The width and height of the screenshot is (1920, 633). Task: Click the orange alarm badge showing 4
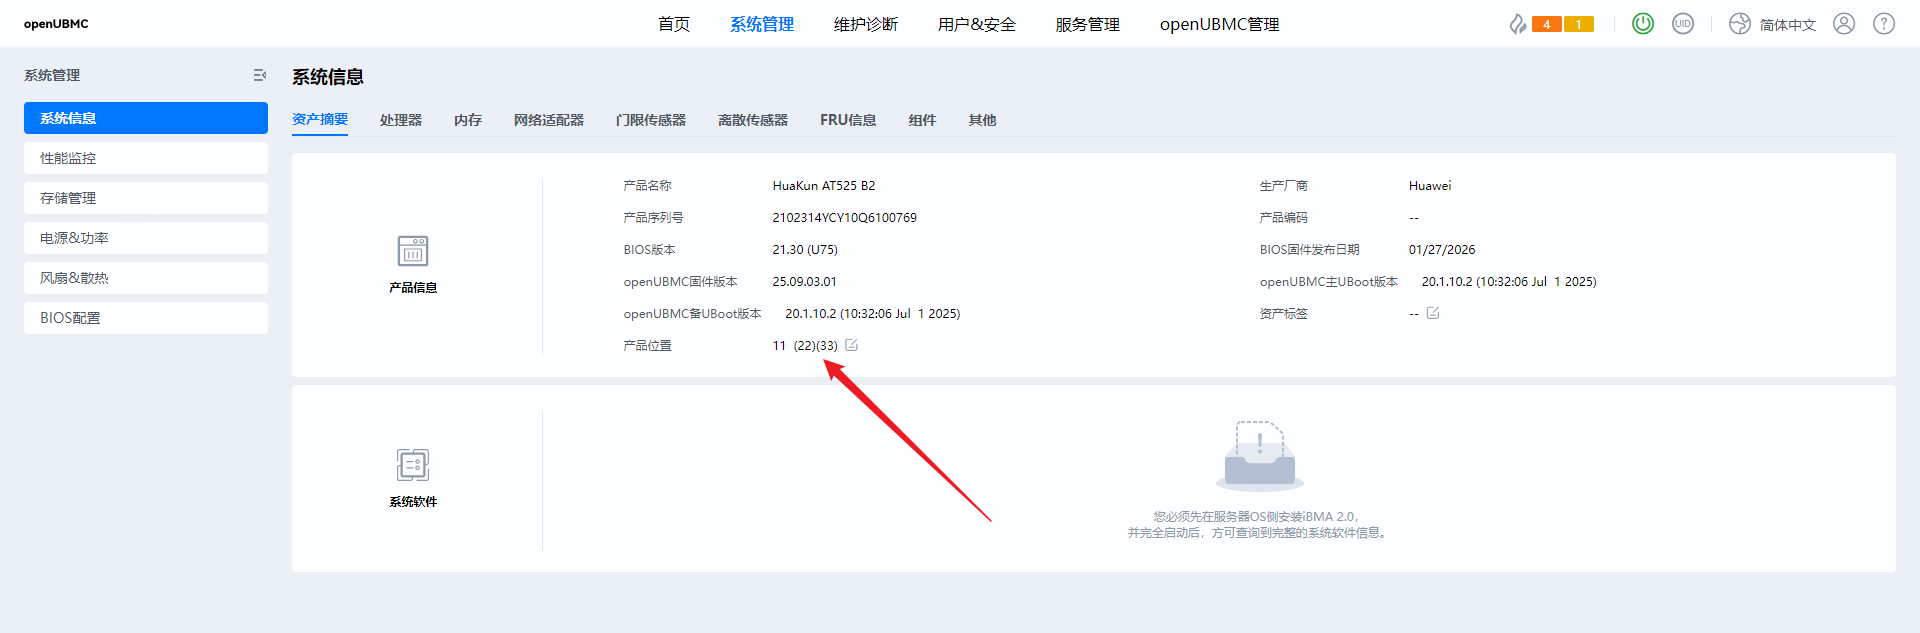(x=1546, y=24)
